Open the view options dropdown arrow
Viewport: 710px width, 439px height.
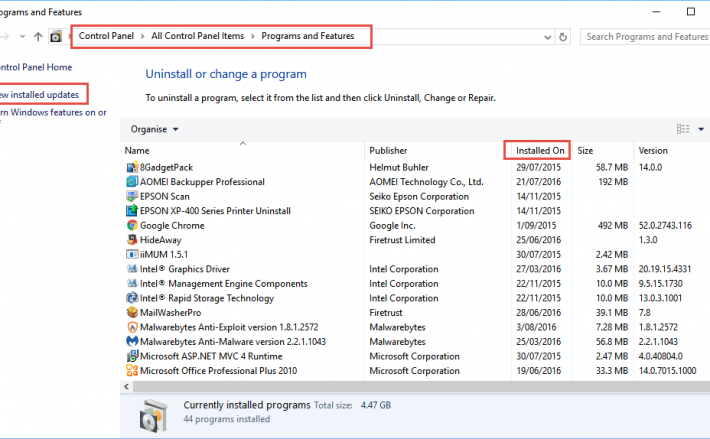pos(701,129)
